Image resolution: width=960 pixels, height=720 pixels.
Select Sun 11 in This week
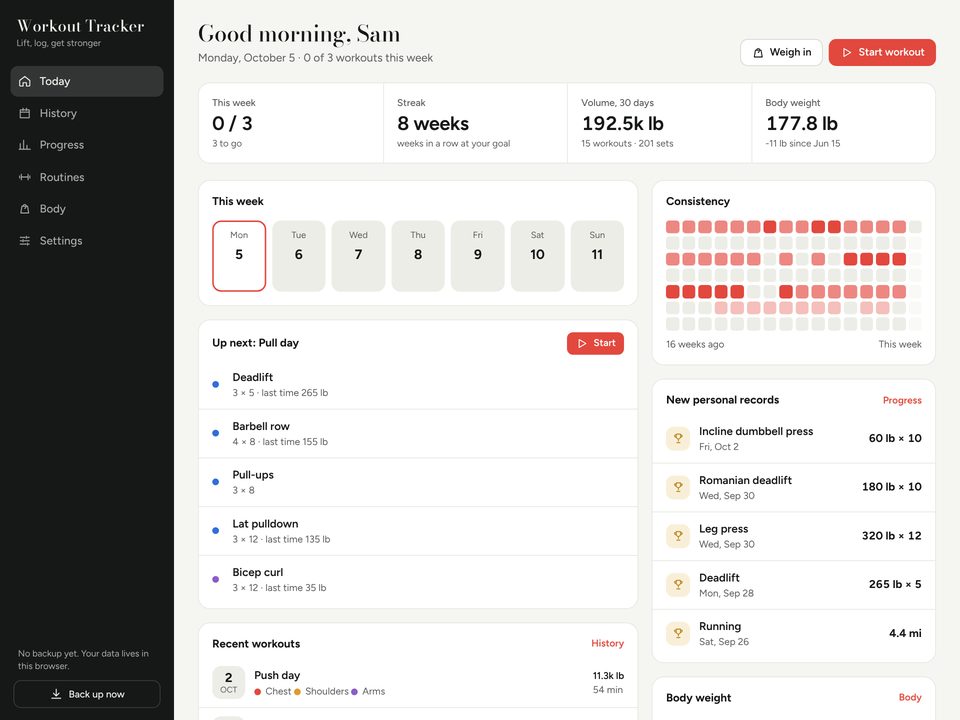[597, 256]
